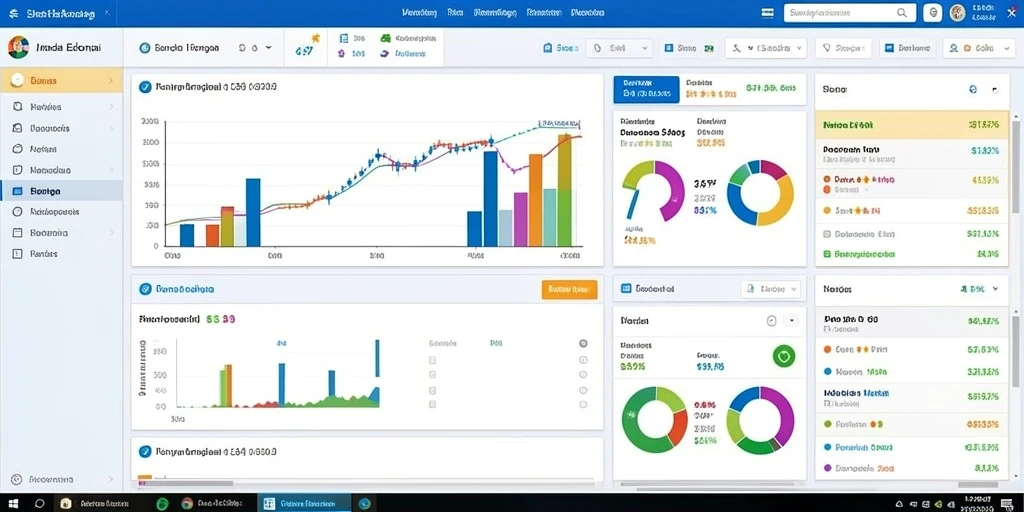Click the blue check icon in the main chart panel header

click(146, 87)
